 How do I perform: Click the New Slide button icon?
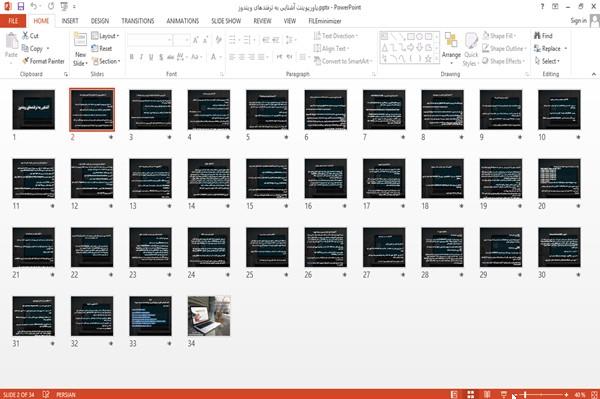[x=80, y=40]
